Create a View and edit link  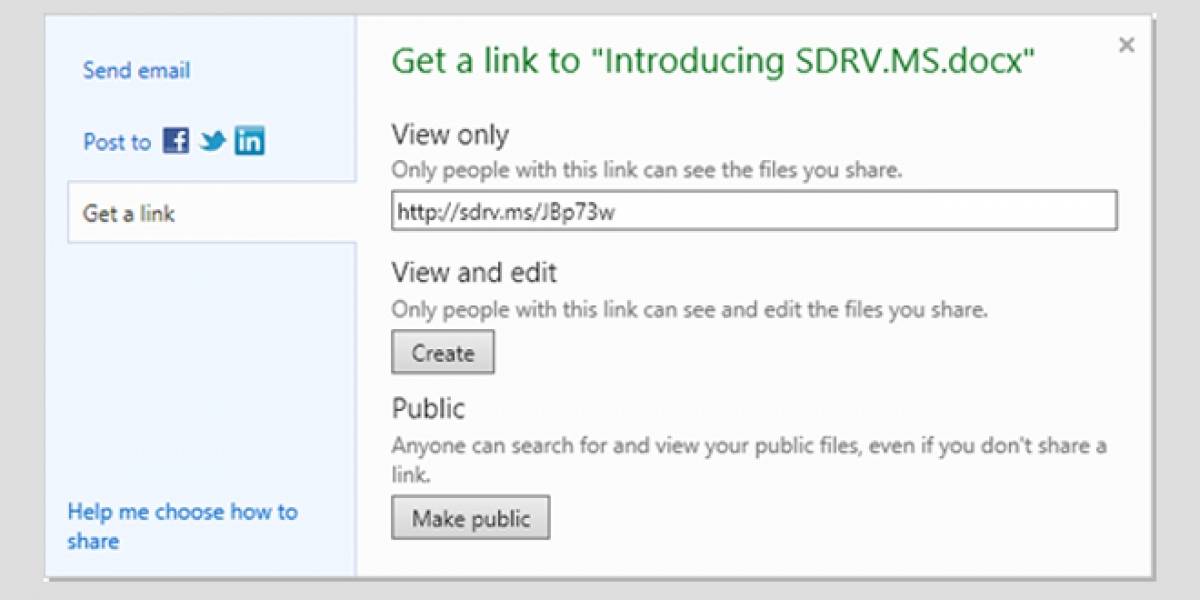tap(443, 353)
